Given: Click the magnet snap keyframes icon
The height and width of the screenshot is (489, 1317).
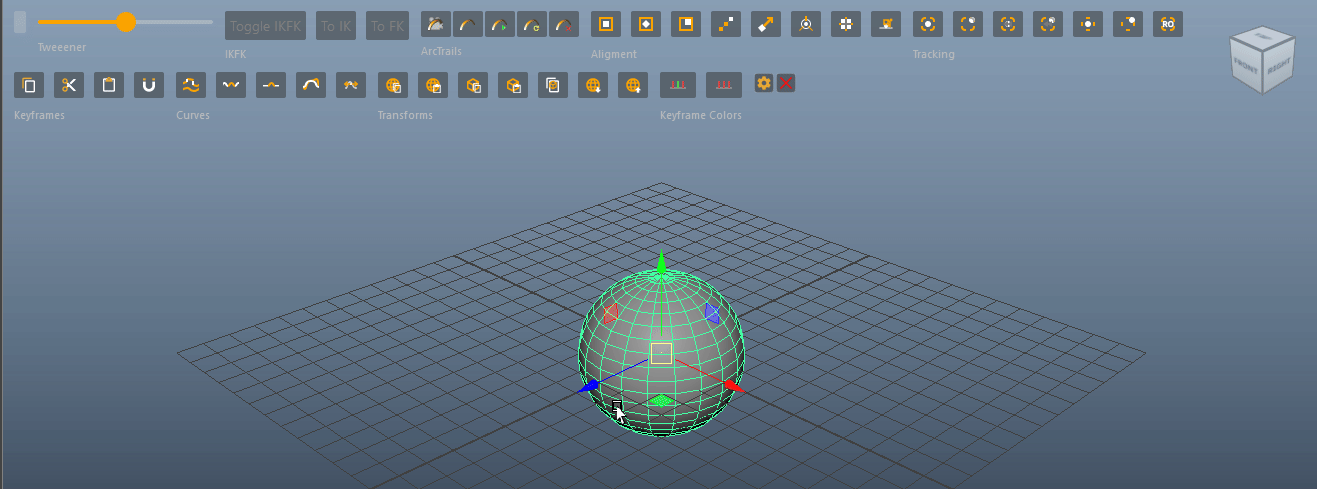Looking at the screenshot, I should click(149, 85).
